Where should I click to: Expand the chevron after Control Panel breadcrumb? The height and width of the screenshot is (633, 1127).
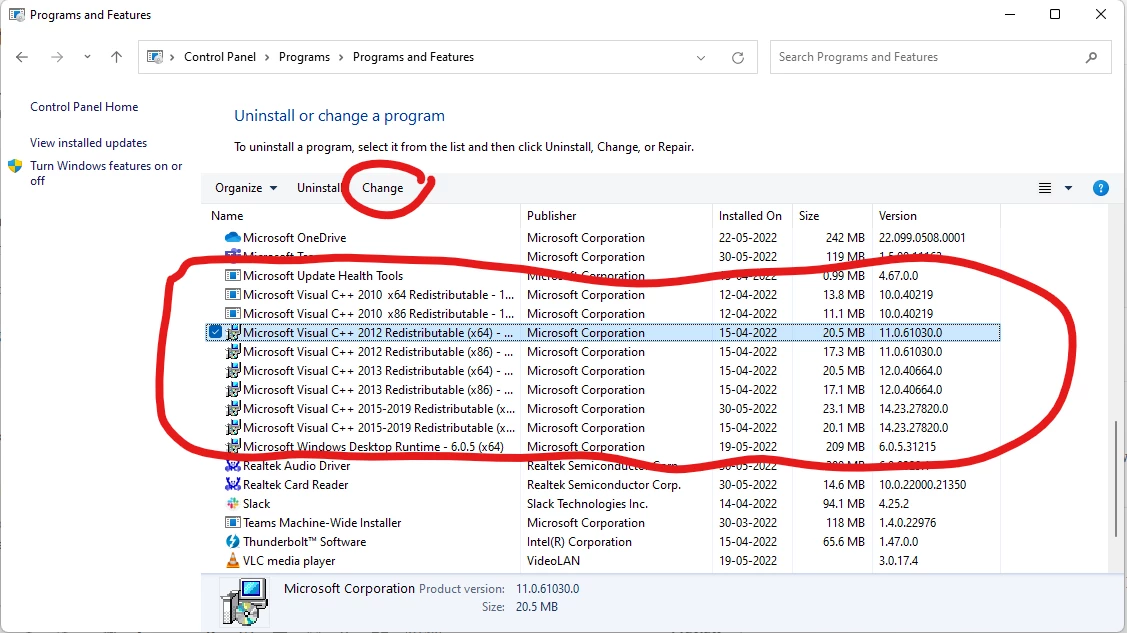tap(267, 57)
